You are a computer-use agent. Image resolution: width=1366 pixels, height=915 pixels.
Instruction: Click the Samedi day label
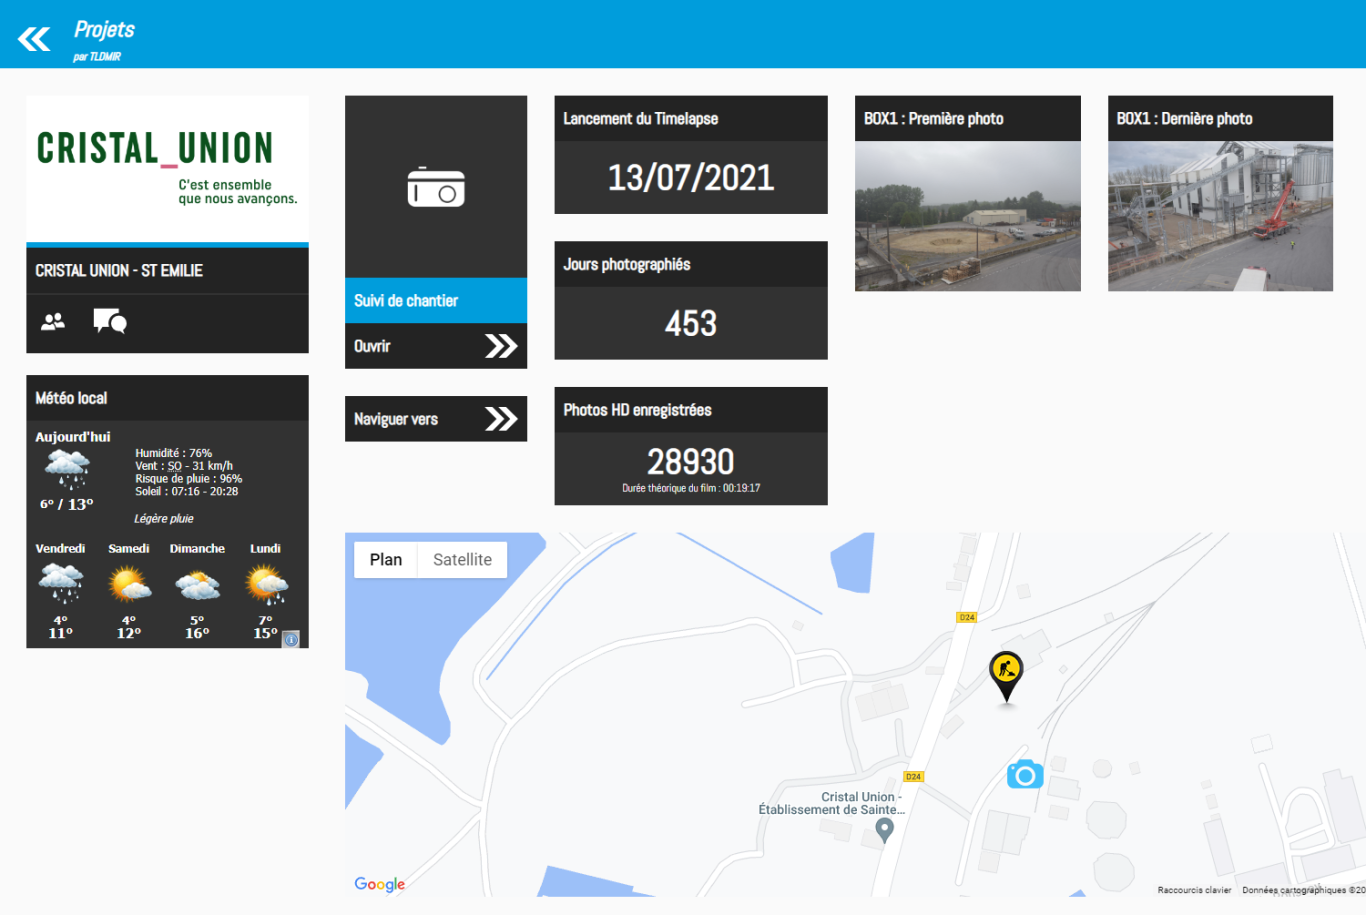[x=129, y=549]
